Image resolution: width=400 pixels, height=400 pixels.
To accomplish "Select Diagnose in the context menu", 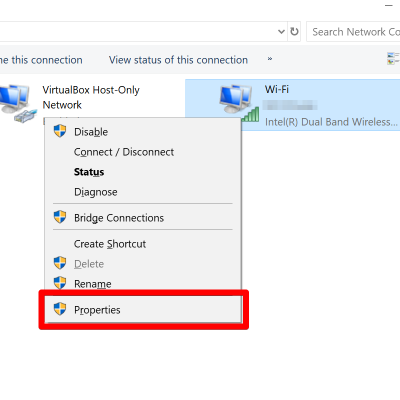I will (x=96, y=192).
